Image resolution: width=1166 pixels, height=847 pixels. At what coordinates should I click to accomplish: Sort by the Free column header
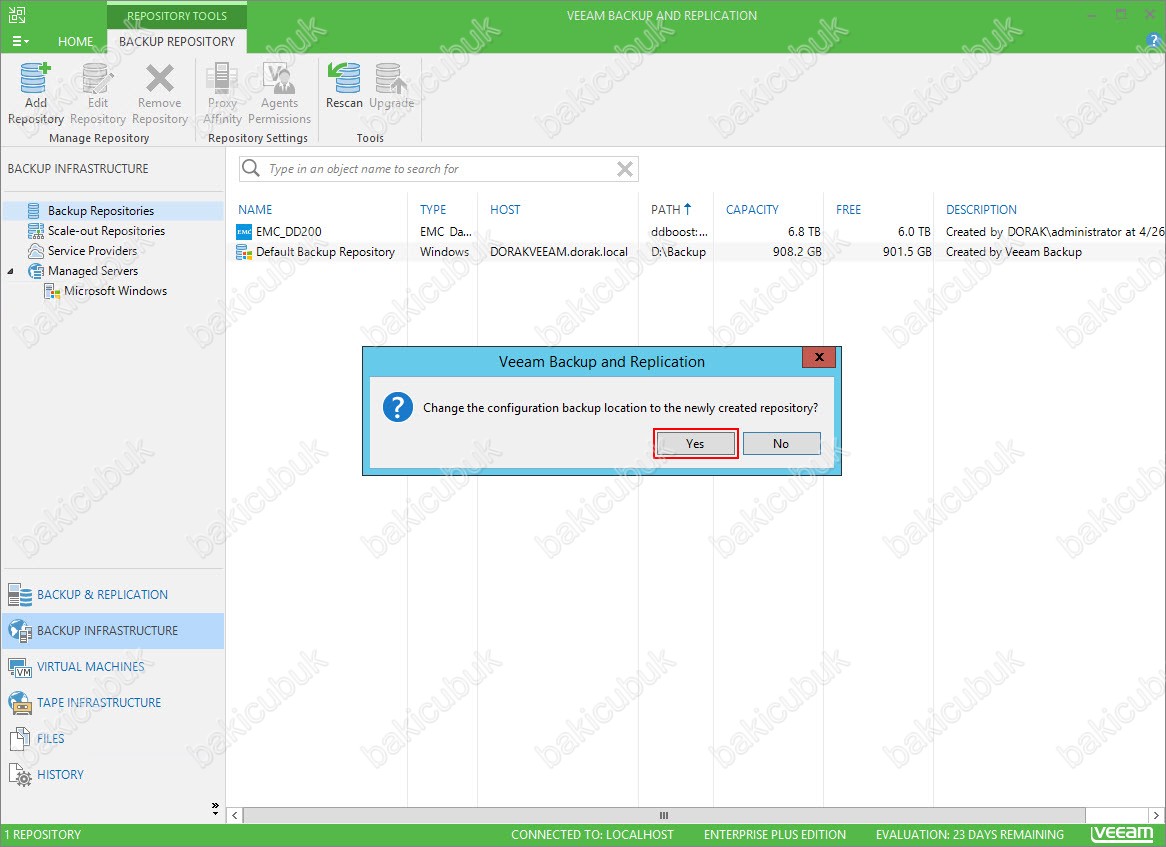coord(848,210)
